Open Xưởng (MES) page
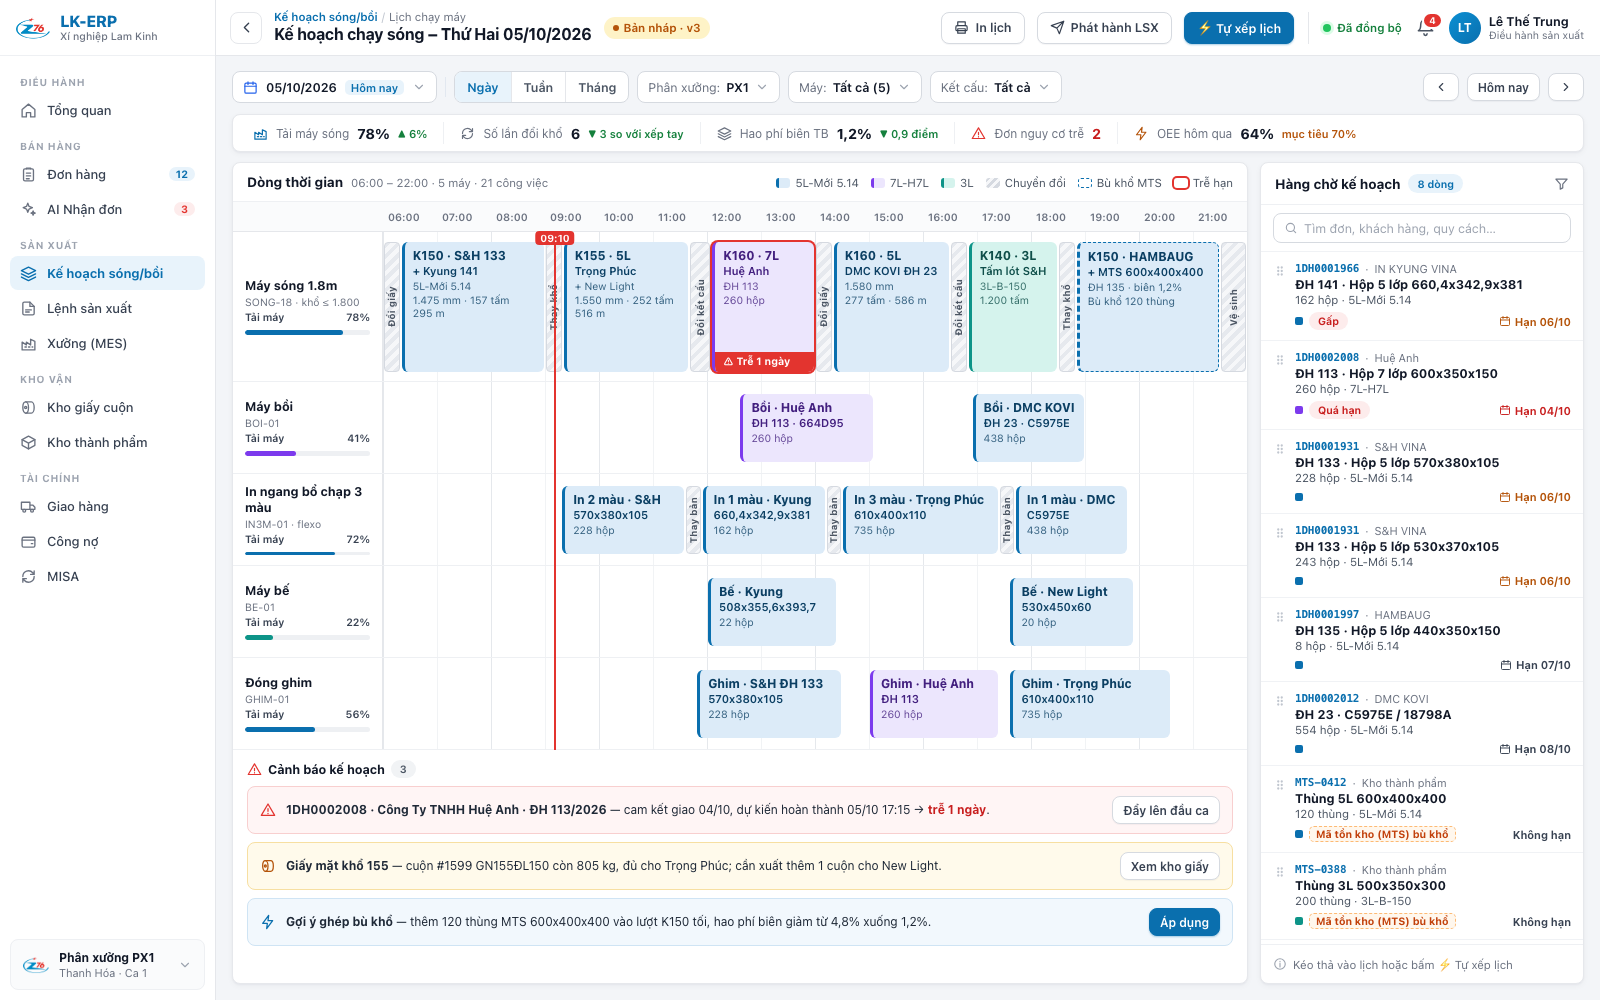Image resolution: width=1600 pixels, height=1000 pixels. point(107,343)
